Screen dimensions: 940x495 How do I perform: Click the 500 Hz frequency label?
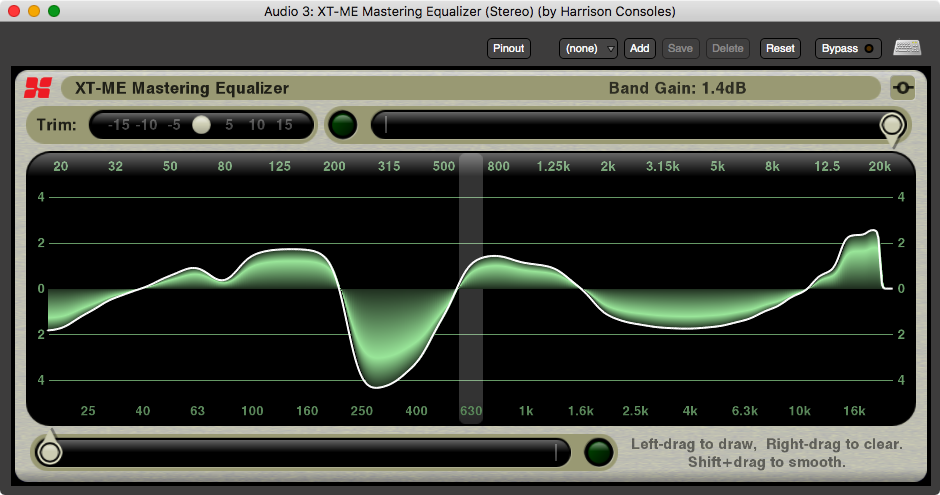point(444,167)
